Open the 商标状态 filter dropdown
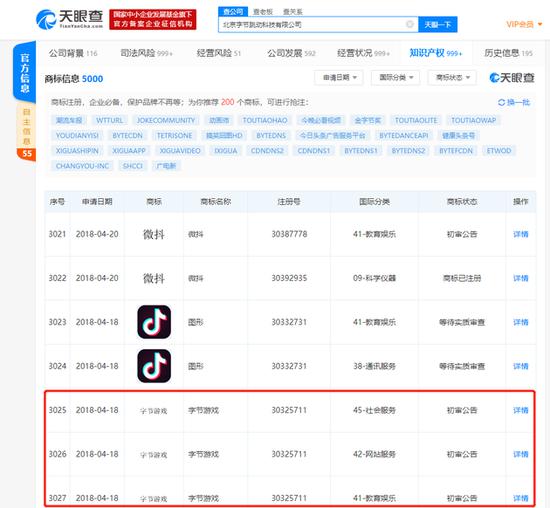This screenshot has height=508, width=550. click(452, 78)
